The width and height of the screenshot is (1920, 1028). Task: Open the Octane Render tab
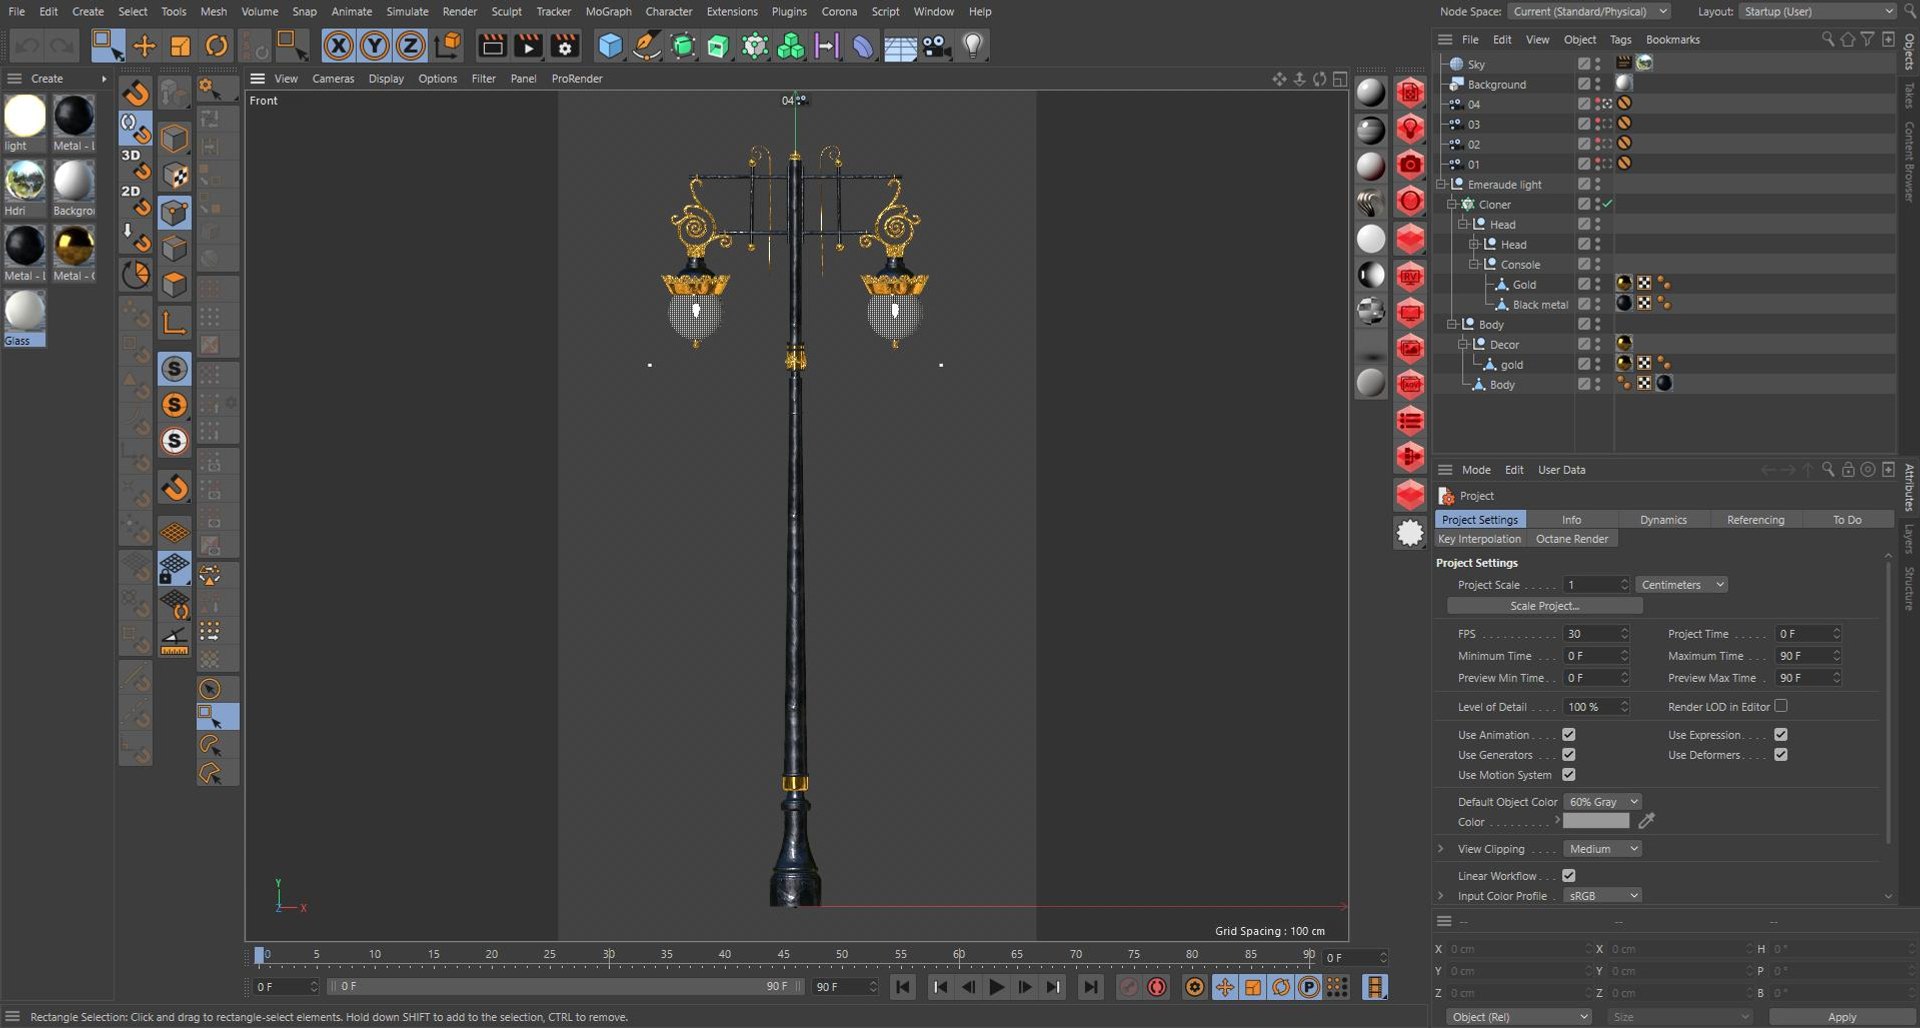click(1572, 539)
